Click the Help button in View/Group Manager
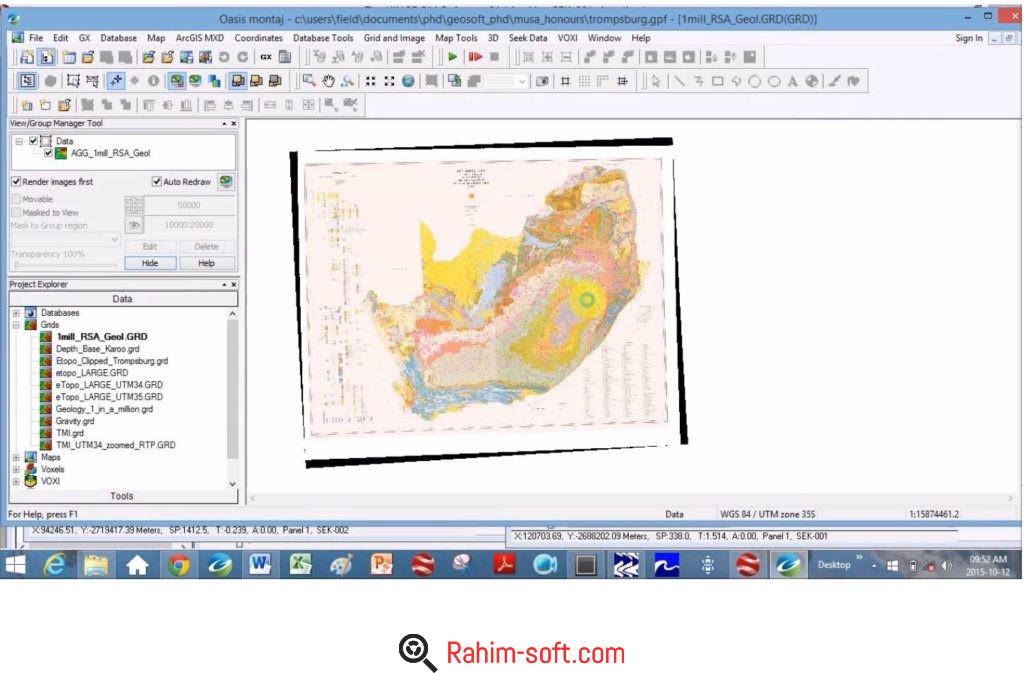Screen dimensions: 1024x673 pos(206,263)
